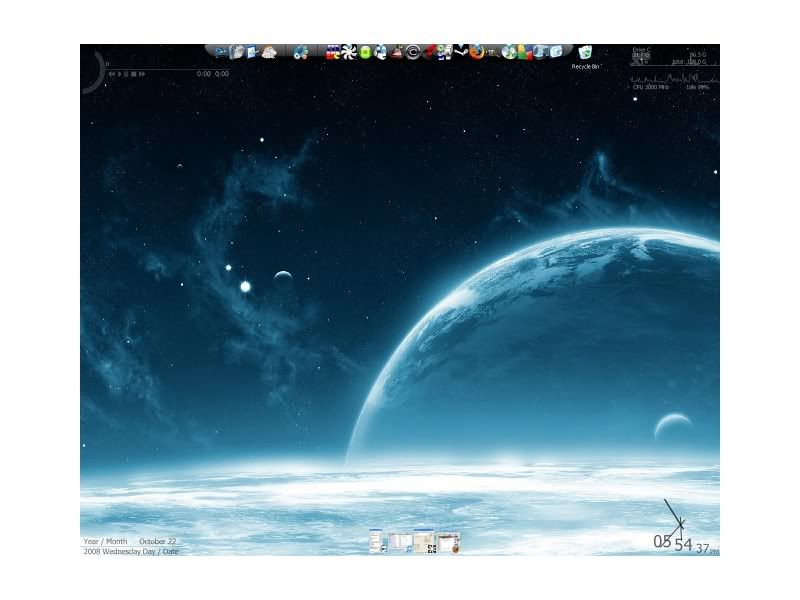Click the rewind button on media widget
This screenshot has width=800, height=600.
click(110, 74)
